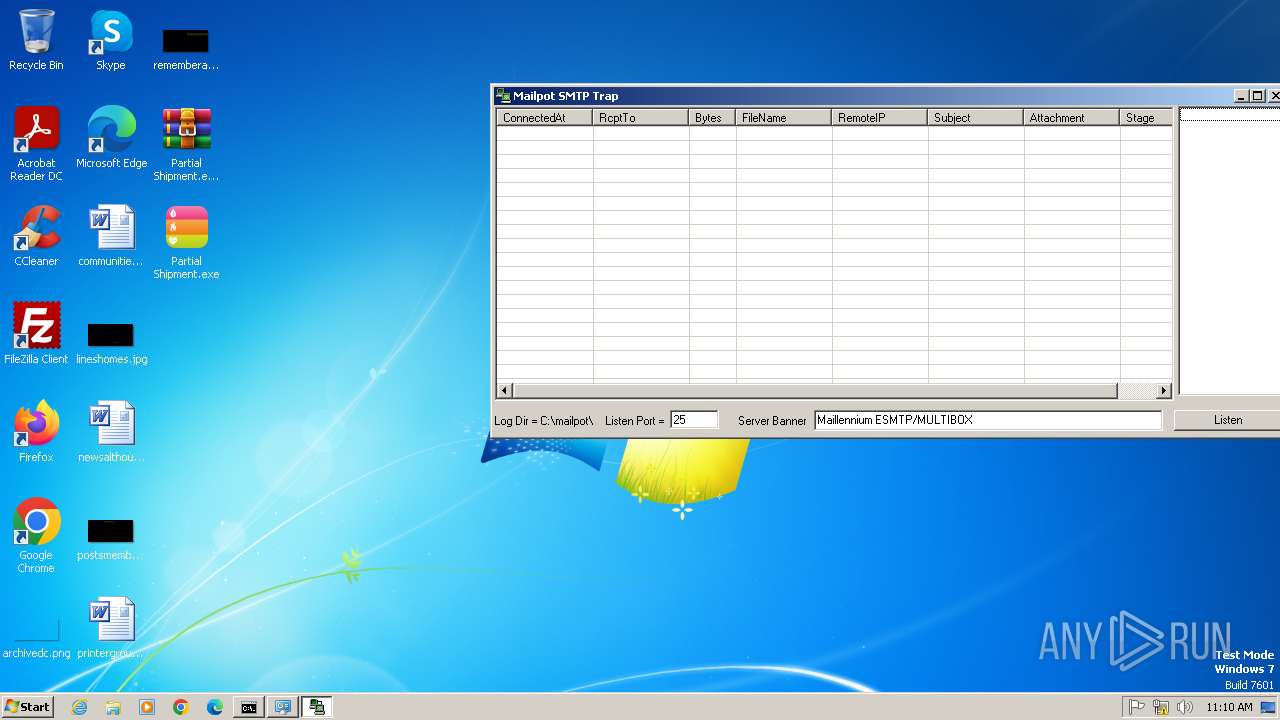Select the newsalthou... Word document

pos(111,432)
